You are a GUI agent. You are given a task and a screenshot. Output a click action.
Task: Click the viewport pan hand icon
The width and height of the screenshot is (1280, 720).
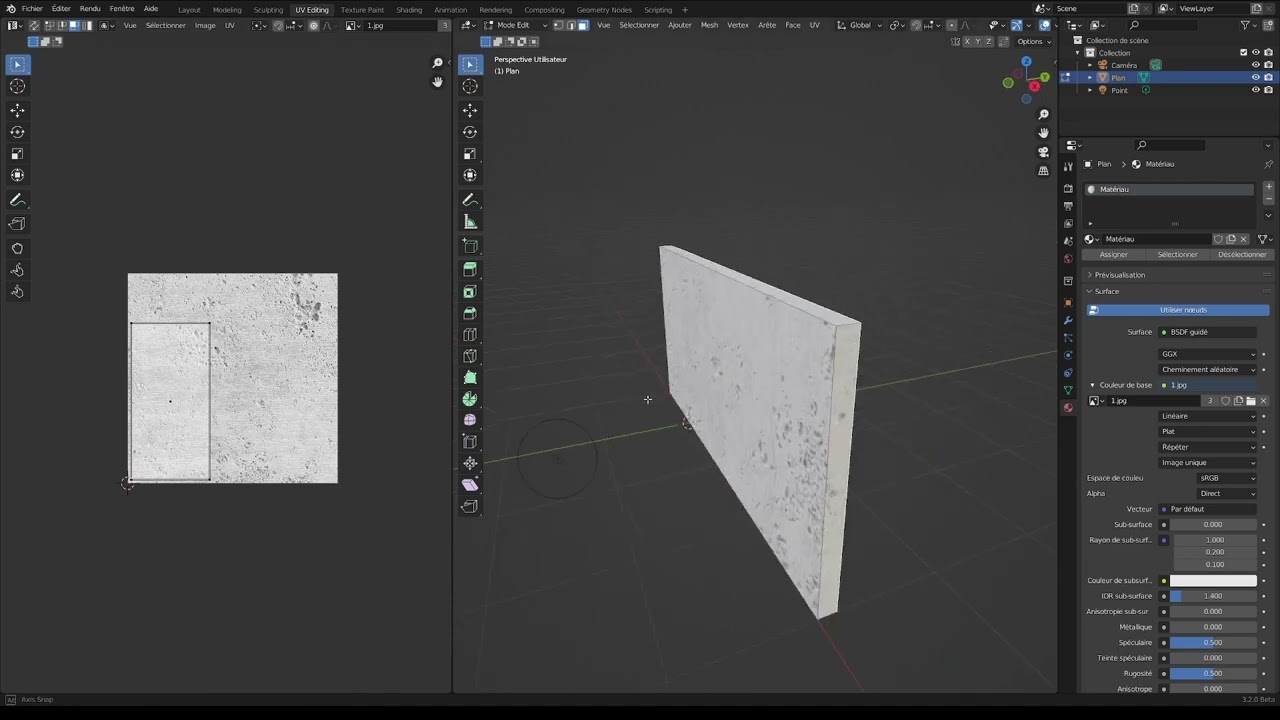pos(1043,133)
